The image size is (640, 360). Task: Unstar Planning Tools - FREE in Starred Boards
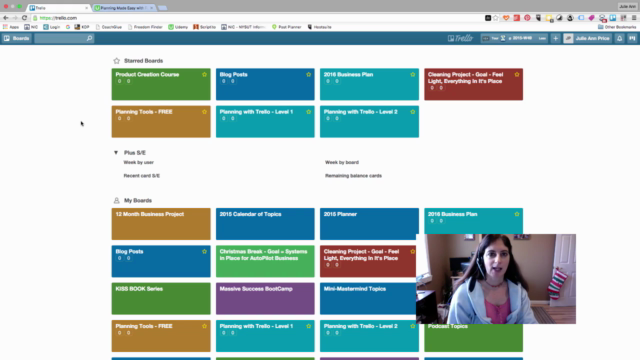tap(204, 112)
